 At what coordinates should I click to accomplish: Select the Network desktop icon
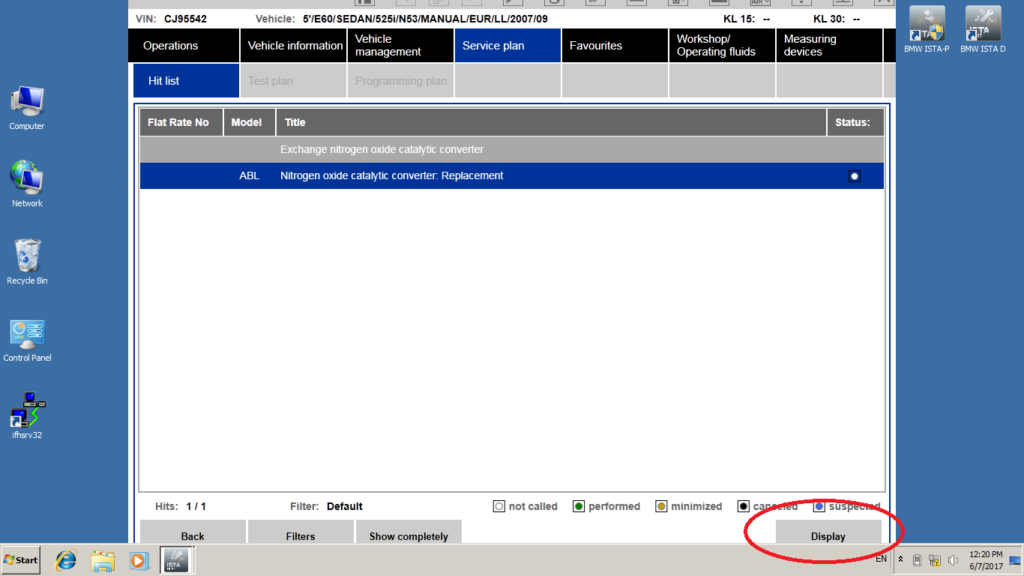(x=27, y=184)
